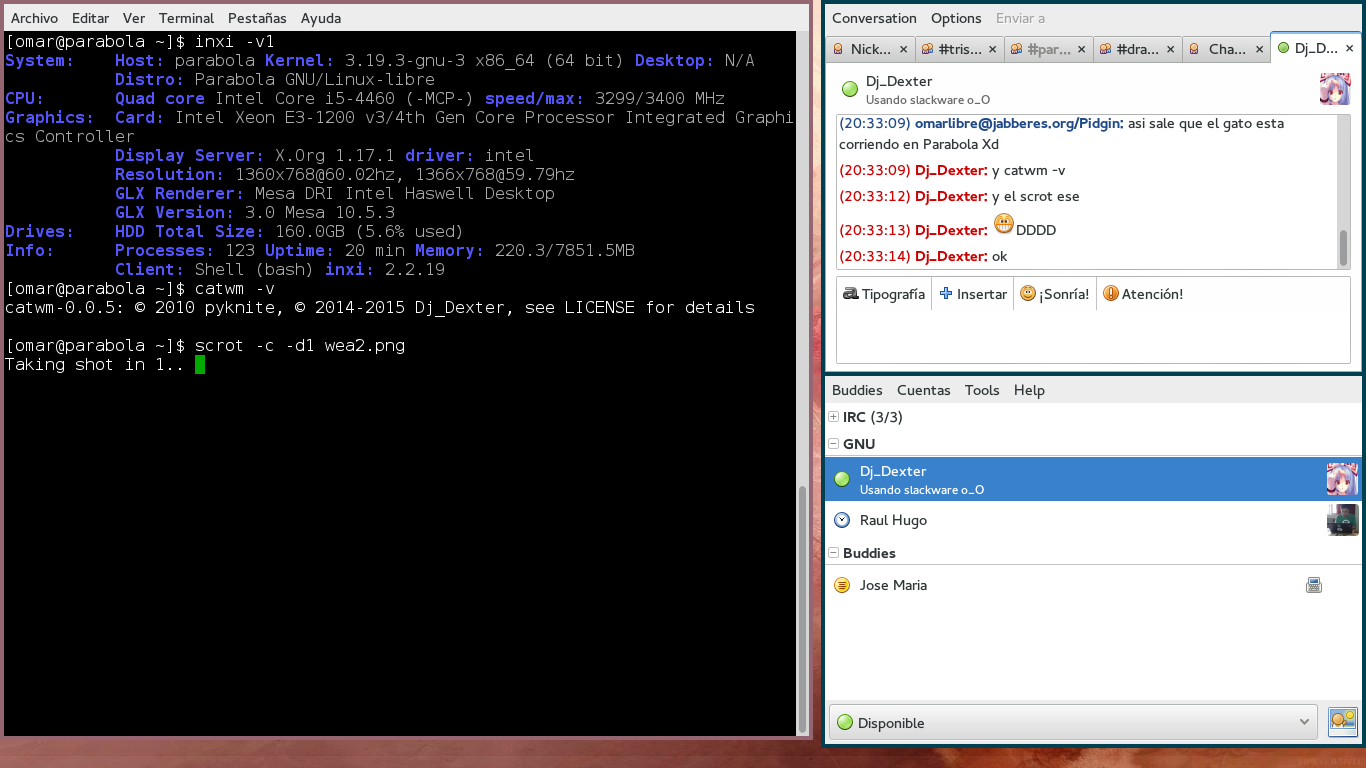Open the Pestañas menu in terminal

click(257, 18)
